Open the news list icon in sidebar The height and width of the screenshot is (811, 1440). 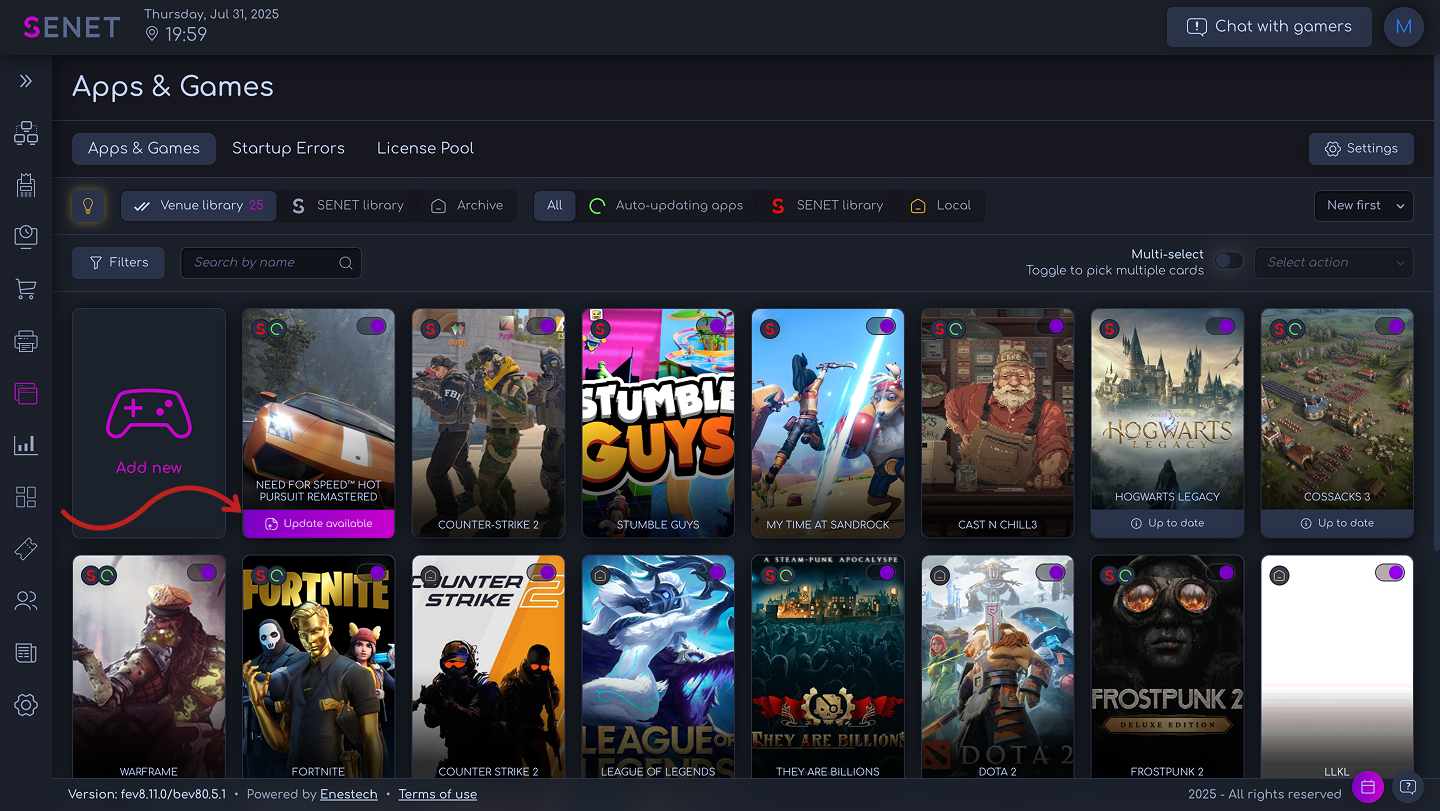26,653
